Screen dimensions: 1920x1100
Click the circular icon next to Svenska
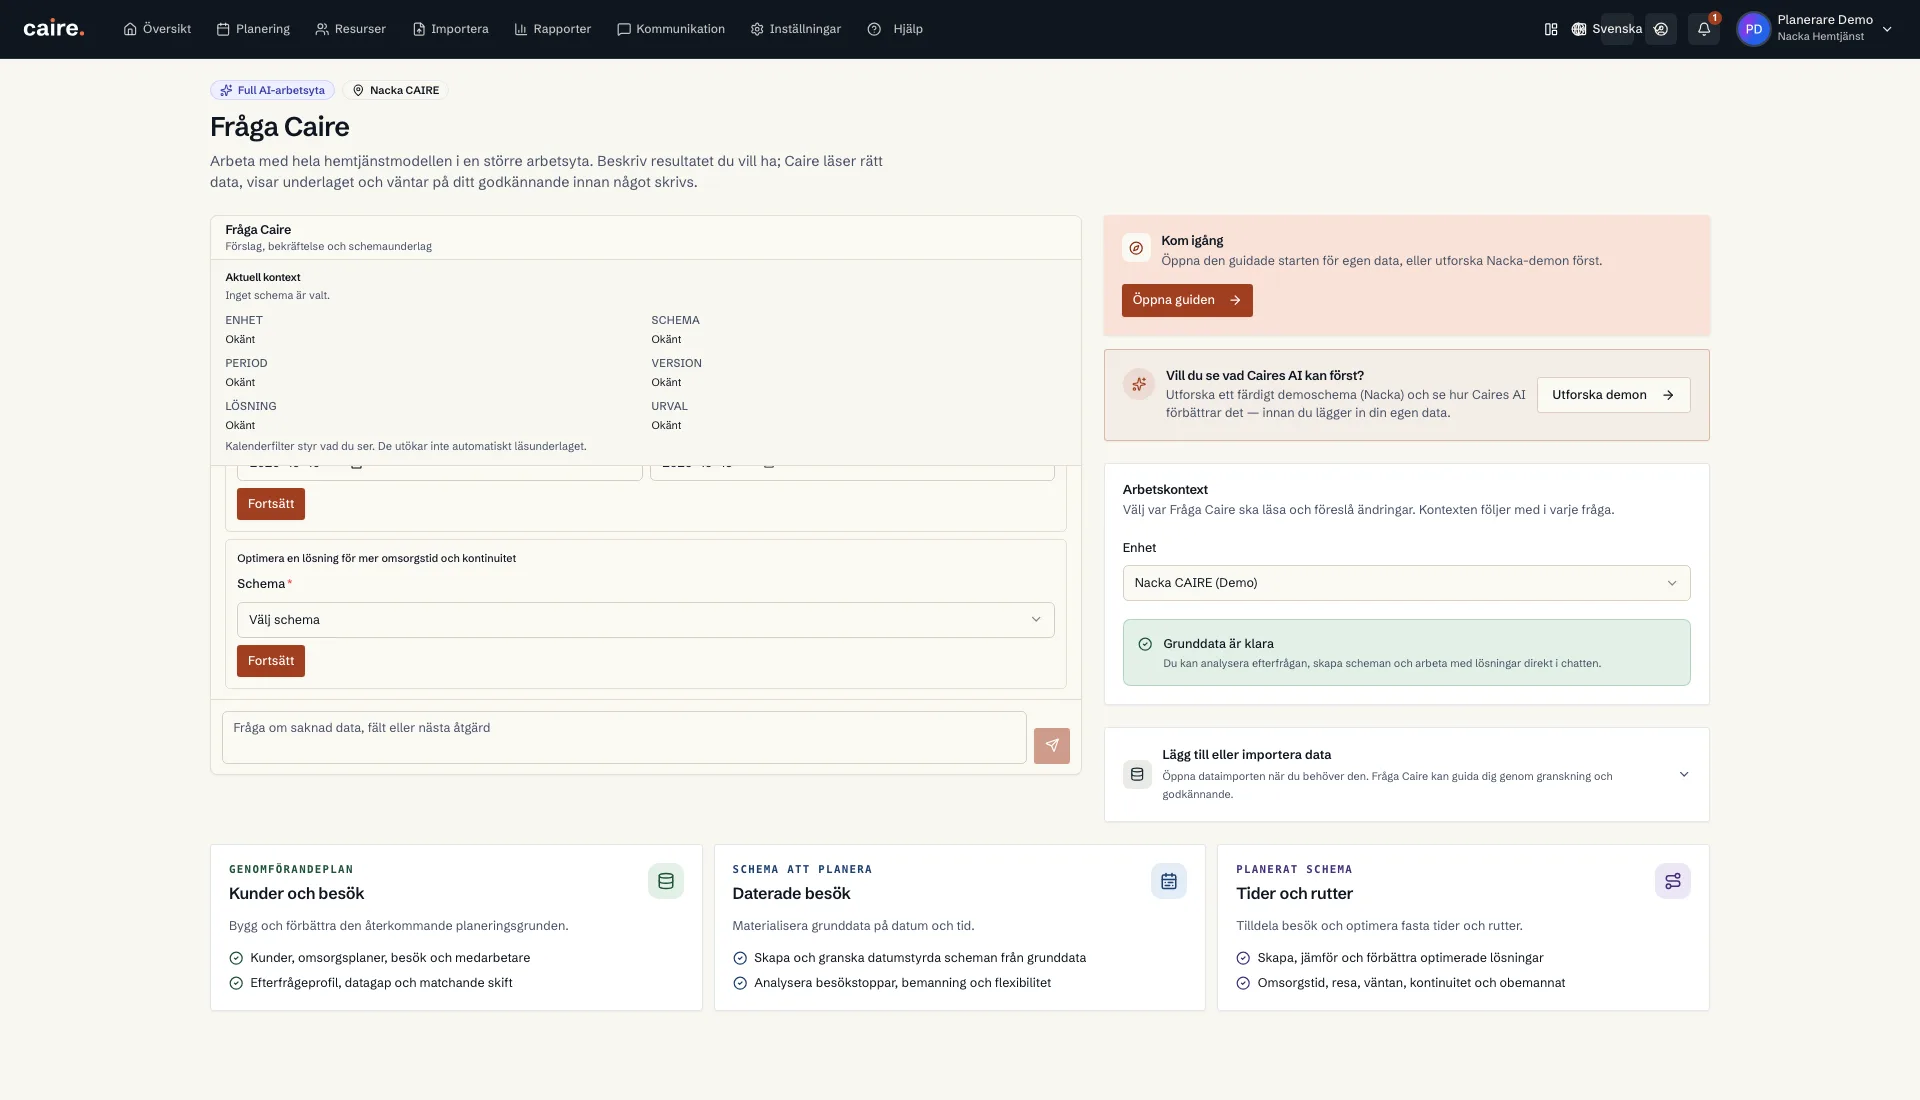(x=1661, y=29)
